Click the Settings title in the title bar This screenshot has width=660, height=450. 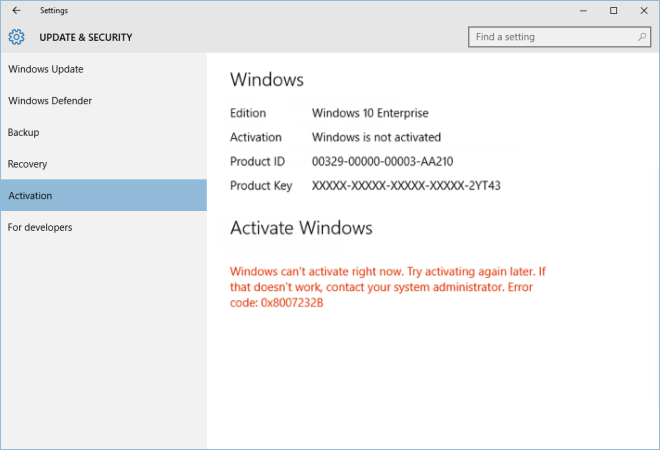[x=55, y=10]
